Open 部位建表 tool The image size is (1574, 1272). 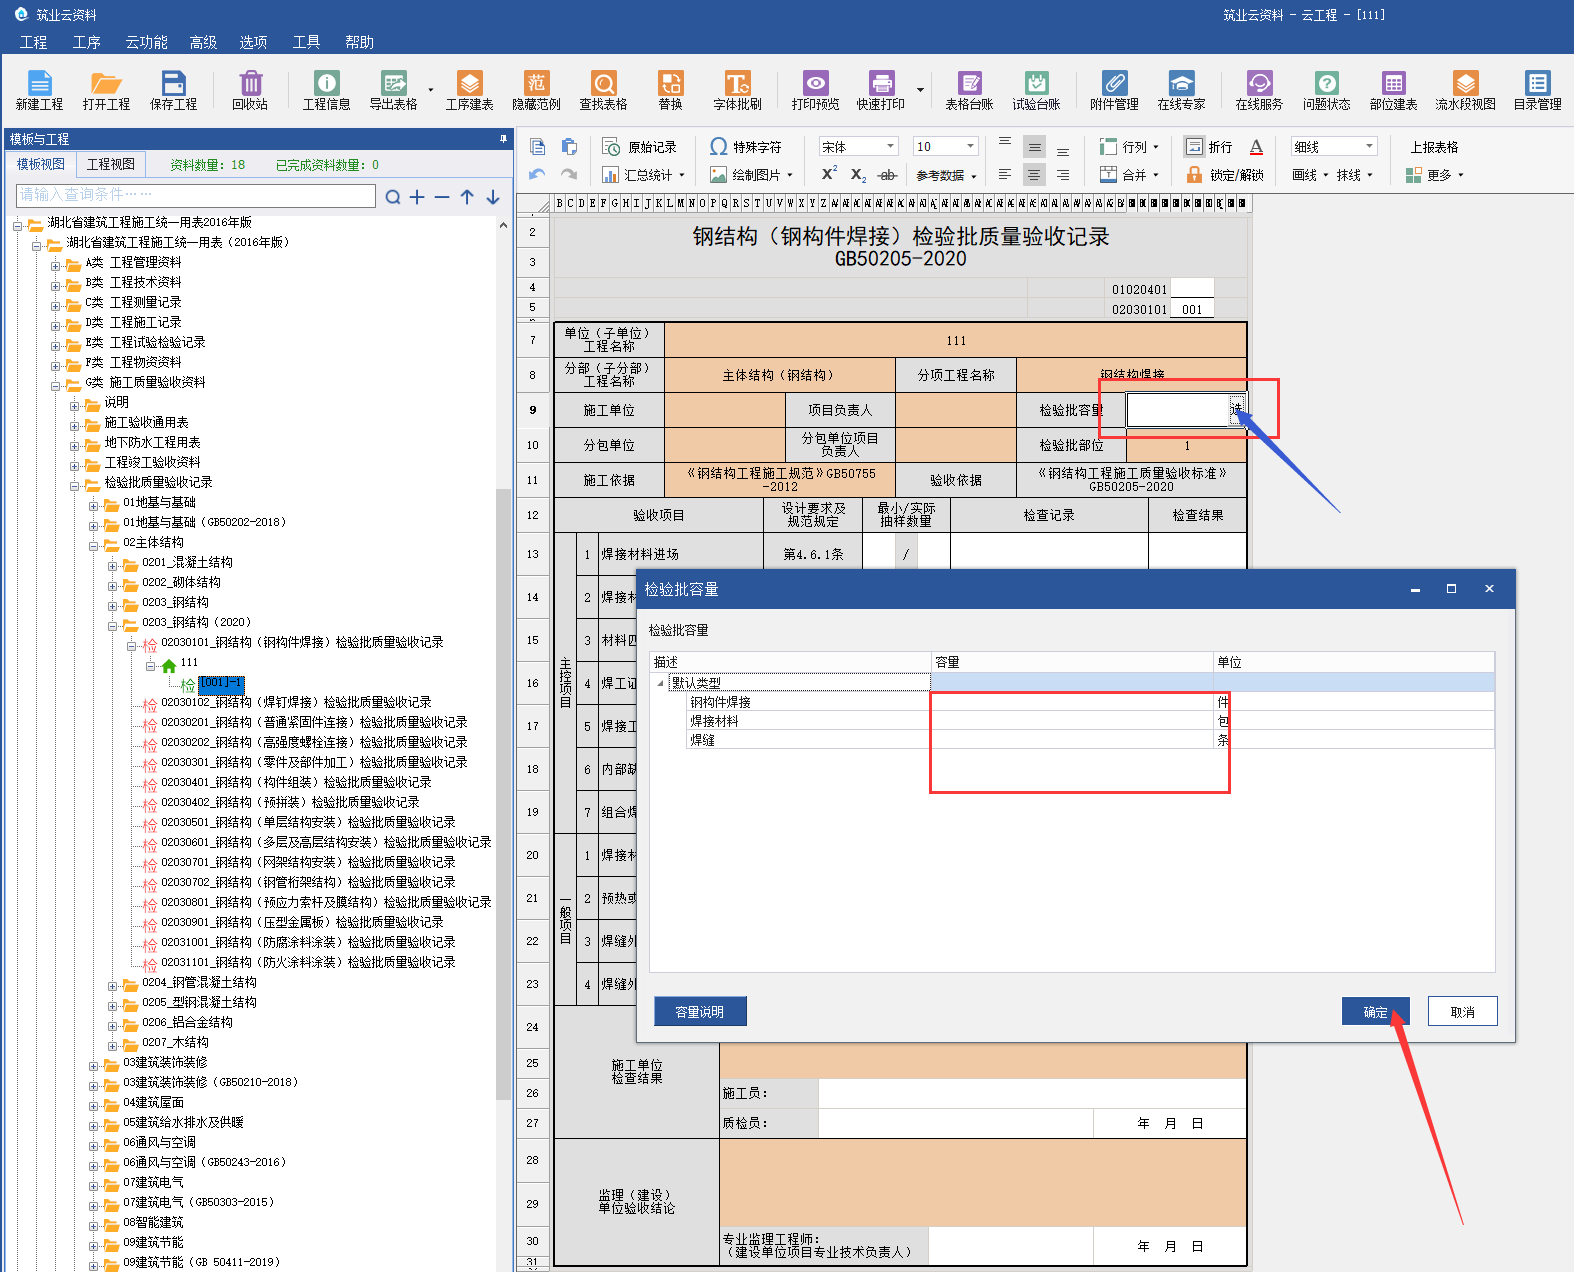coord(1393,90)
